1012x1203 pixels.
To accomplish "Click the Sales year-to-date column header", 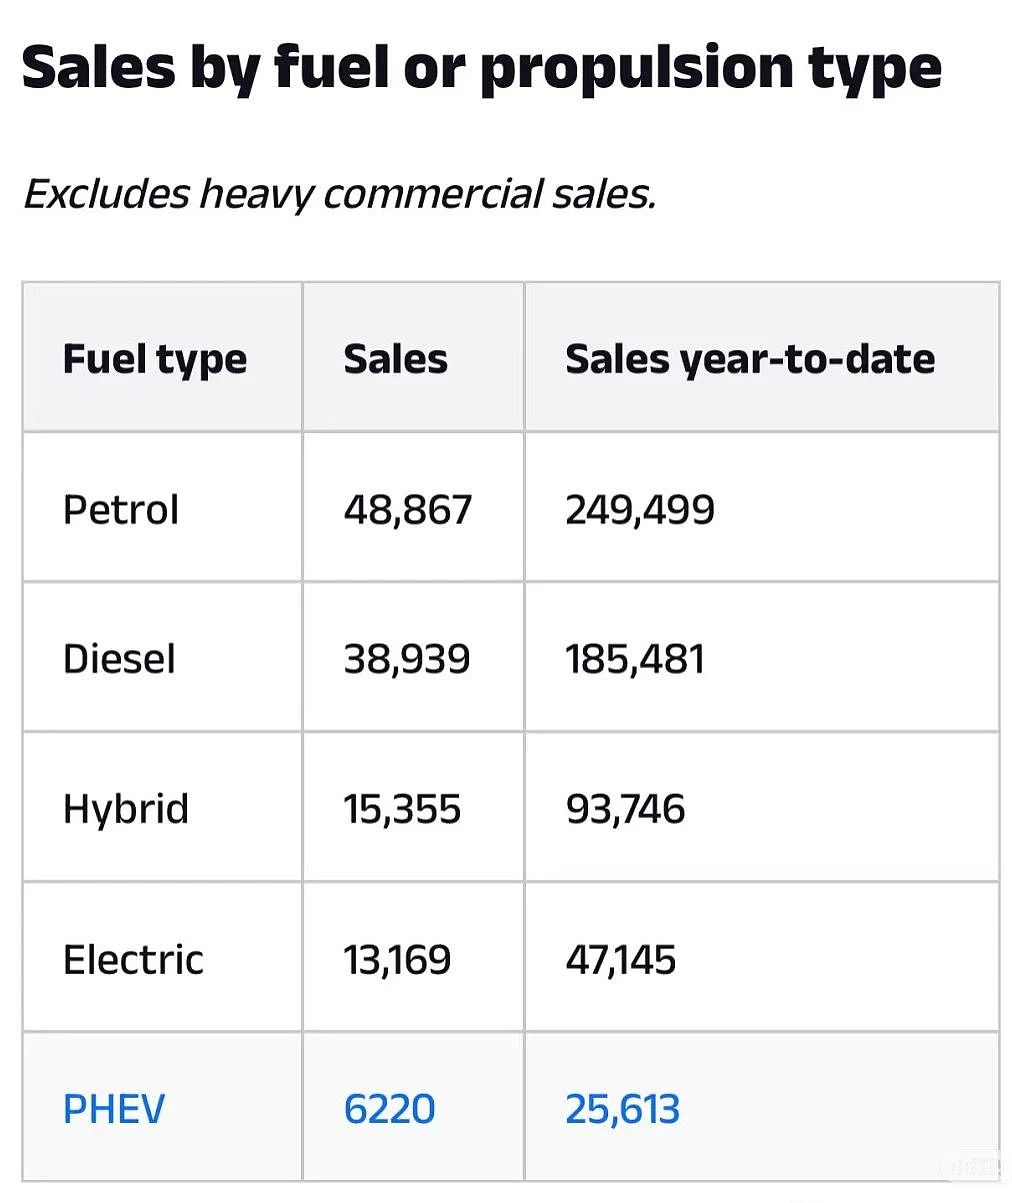I will 750,360.
